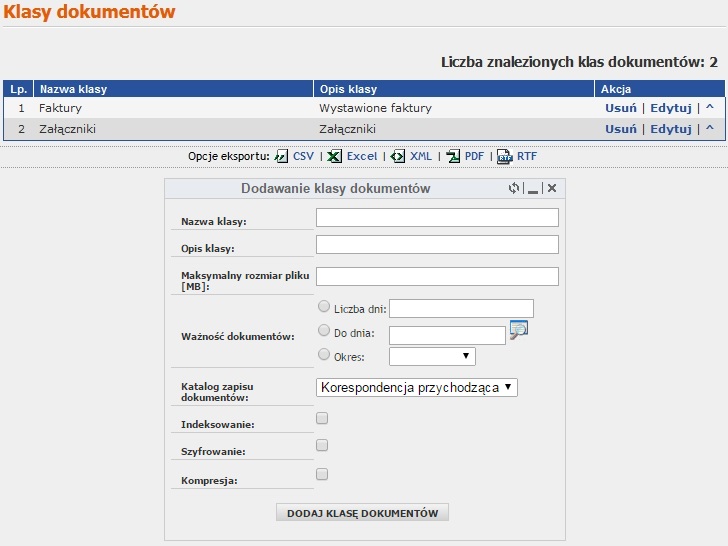
Task: Enable the Kompresja checkbox
Action: tap(322, 474)
